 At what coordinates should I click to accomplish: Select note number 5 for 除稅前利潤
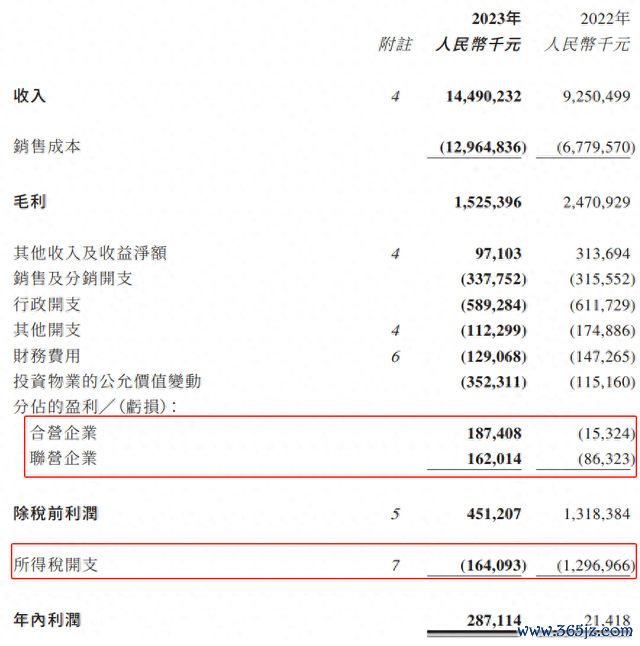[x=396, y=514]
